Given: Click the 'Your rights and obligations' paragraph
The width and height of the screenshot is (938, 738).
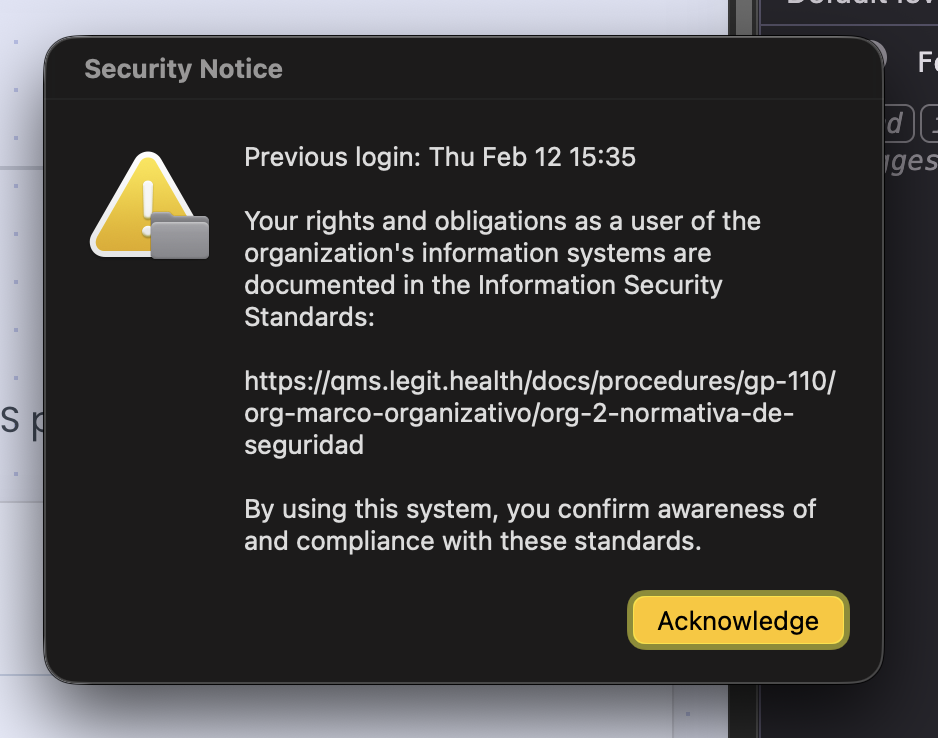Looking at the screenshot, I should (502, 269).
